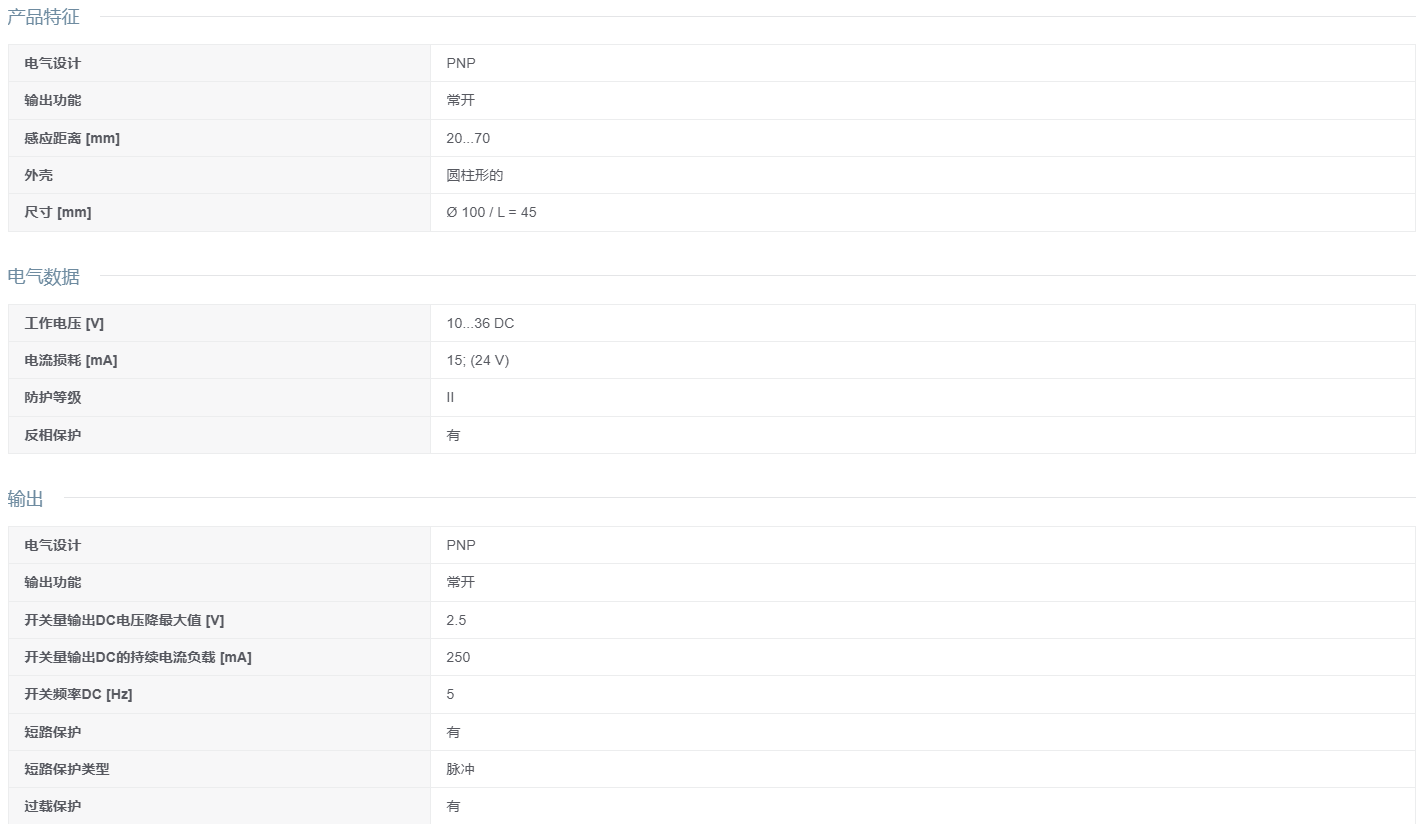Select the 开关频率DC [Hz] label

(x=78, y=694)
